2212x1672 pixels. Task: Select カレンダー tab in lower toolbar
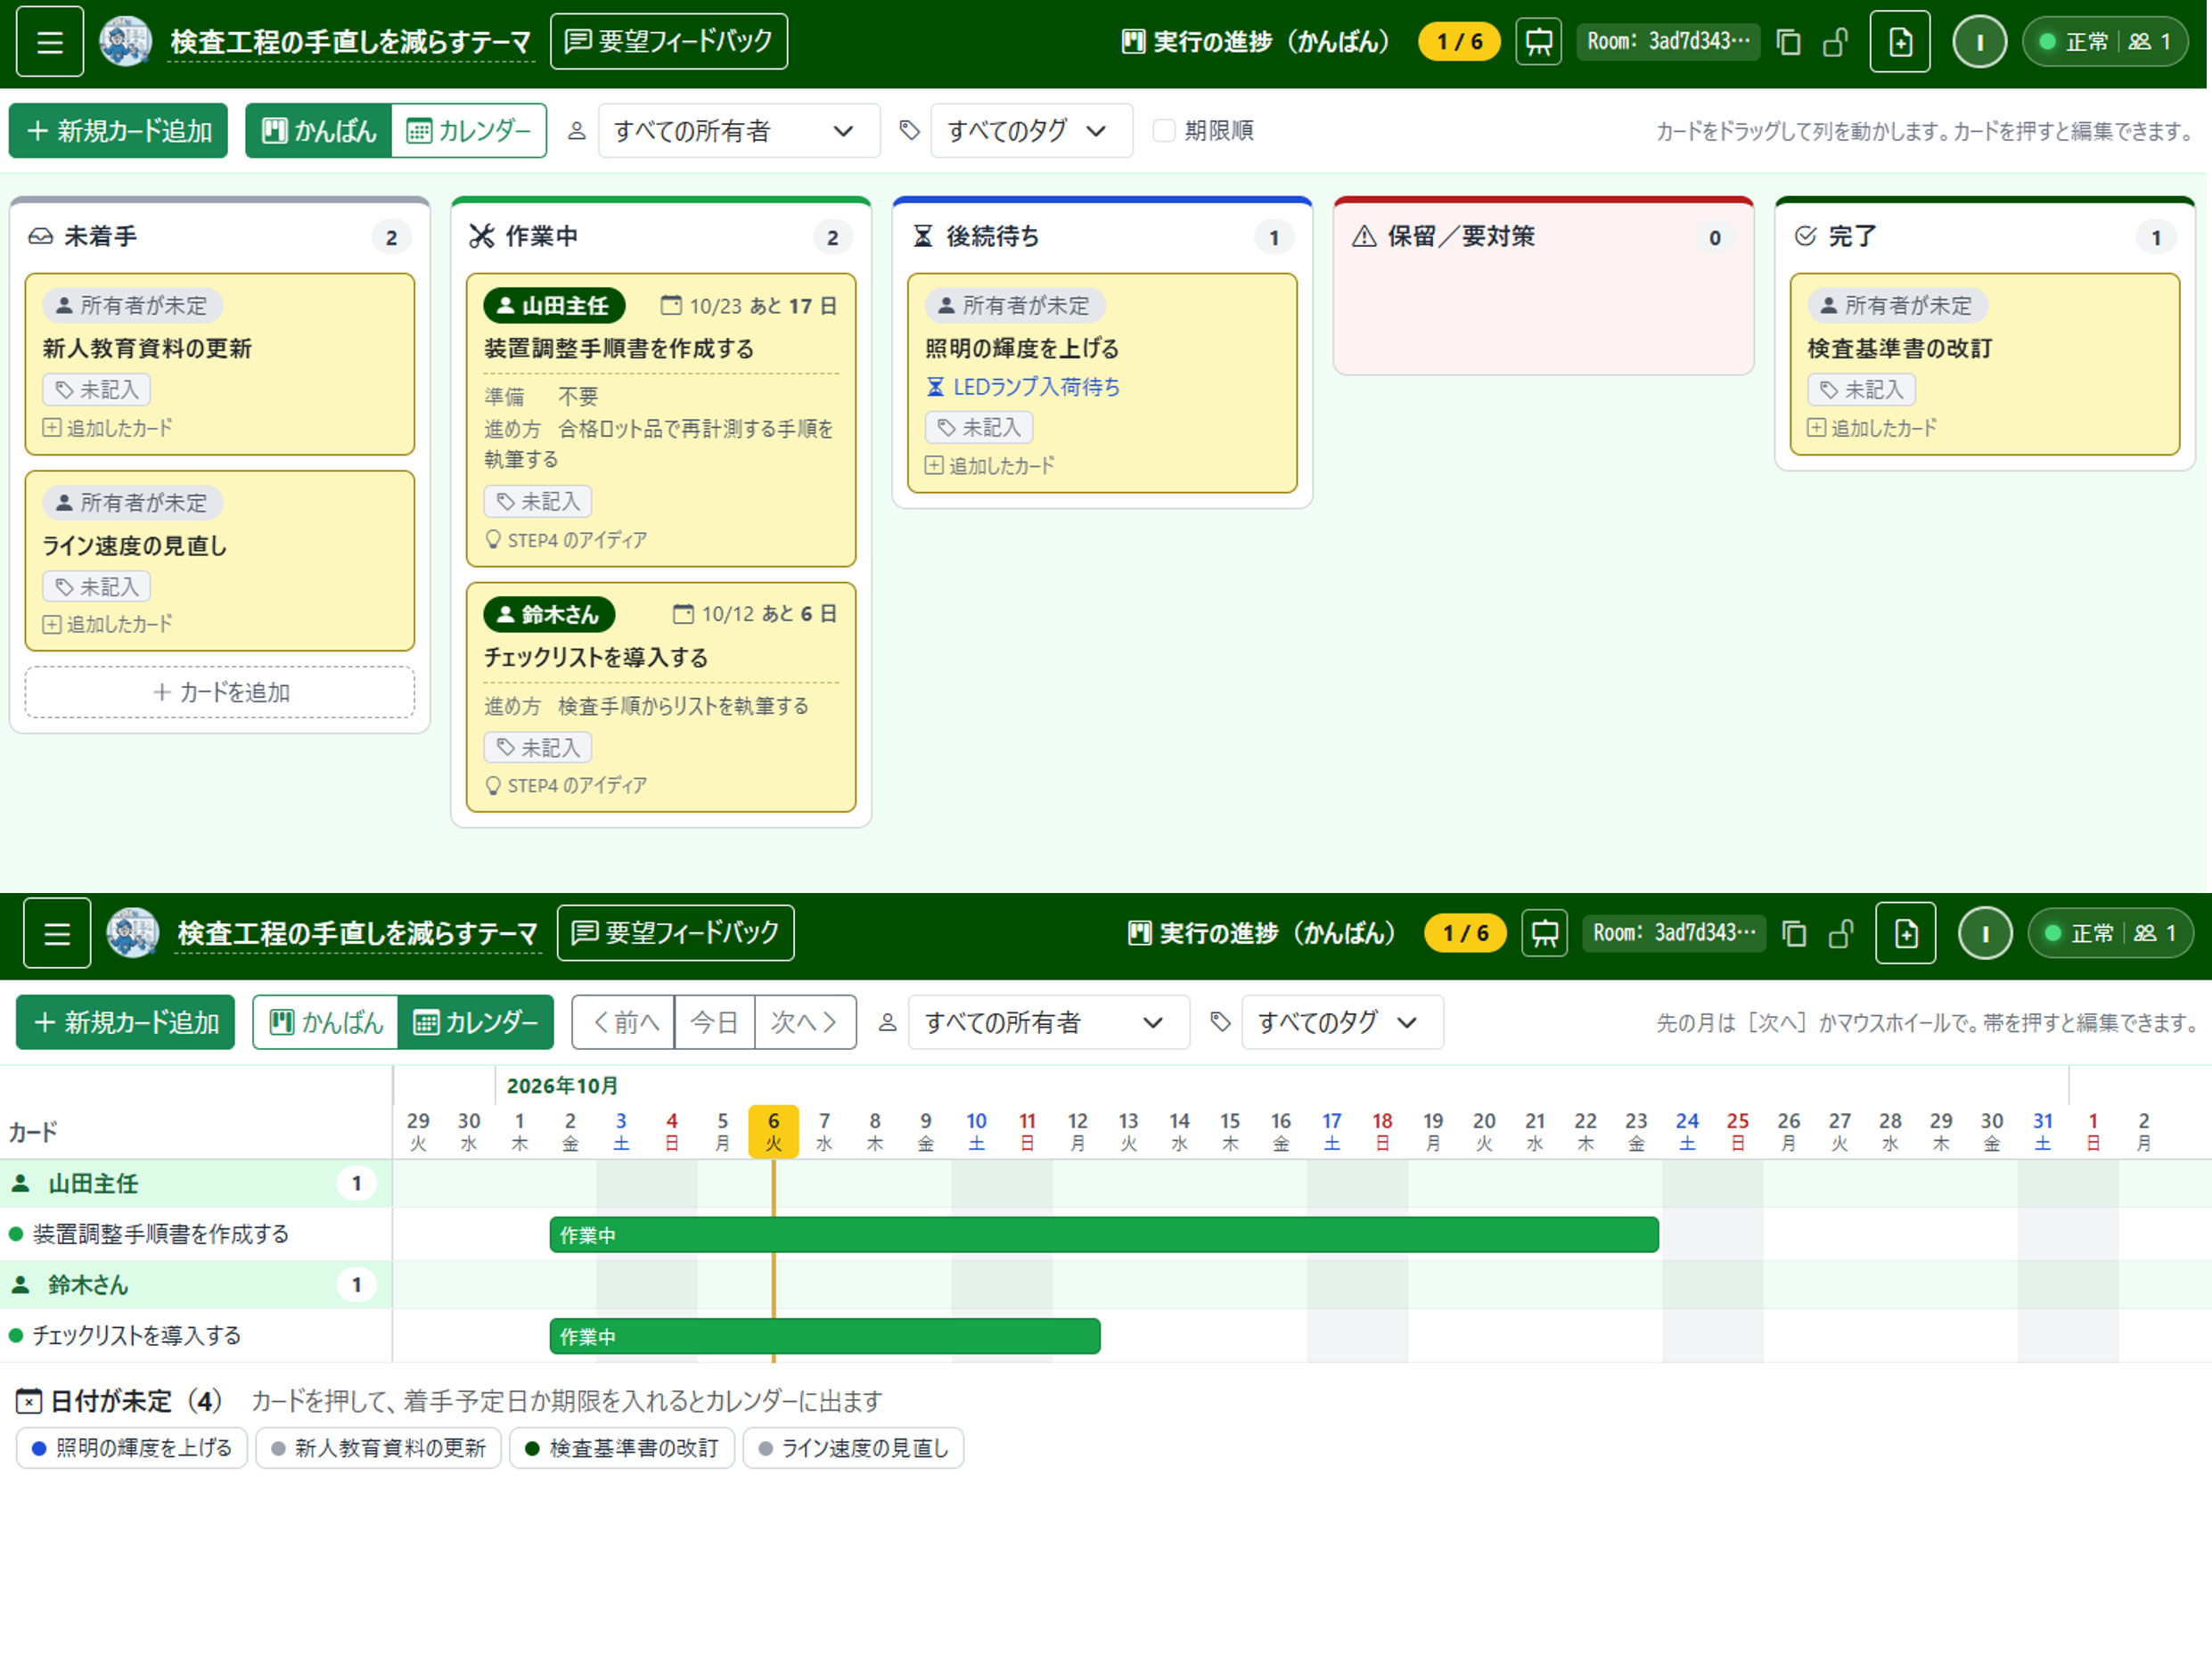[476, 1022]
